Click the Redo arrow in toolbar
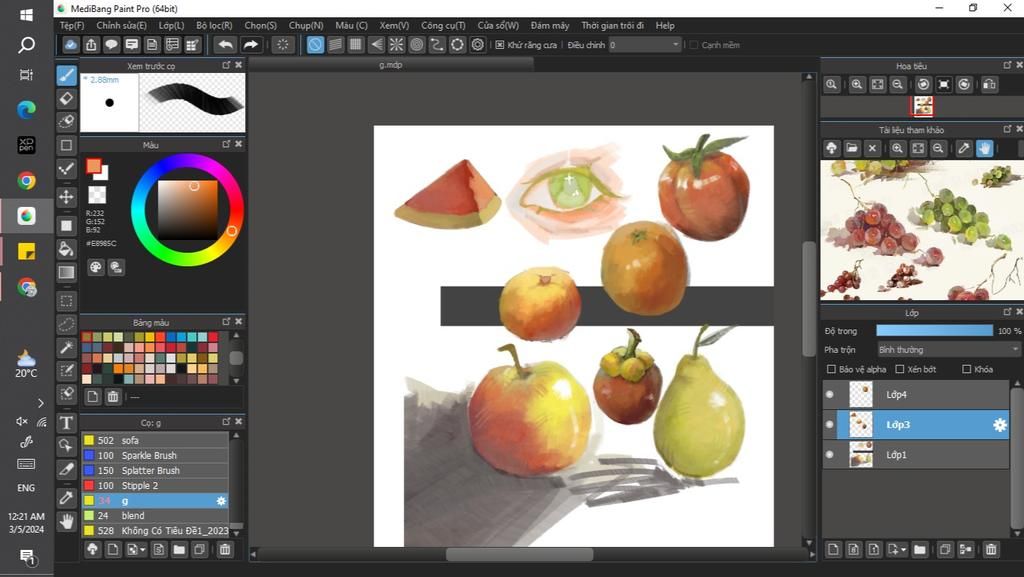Viewport: 1024px width, 577px height. click(x=250, y=44)
